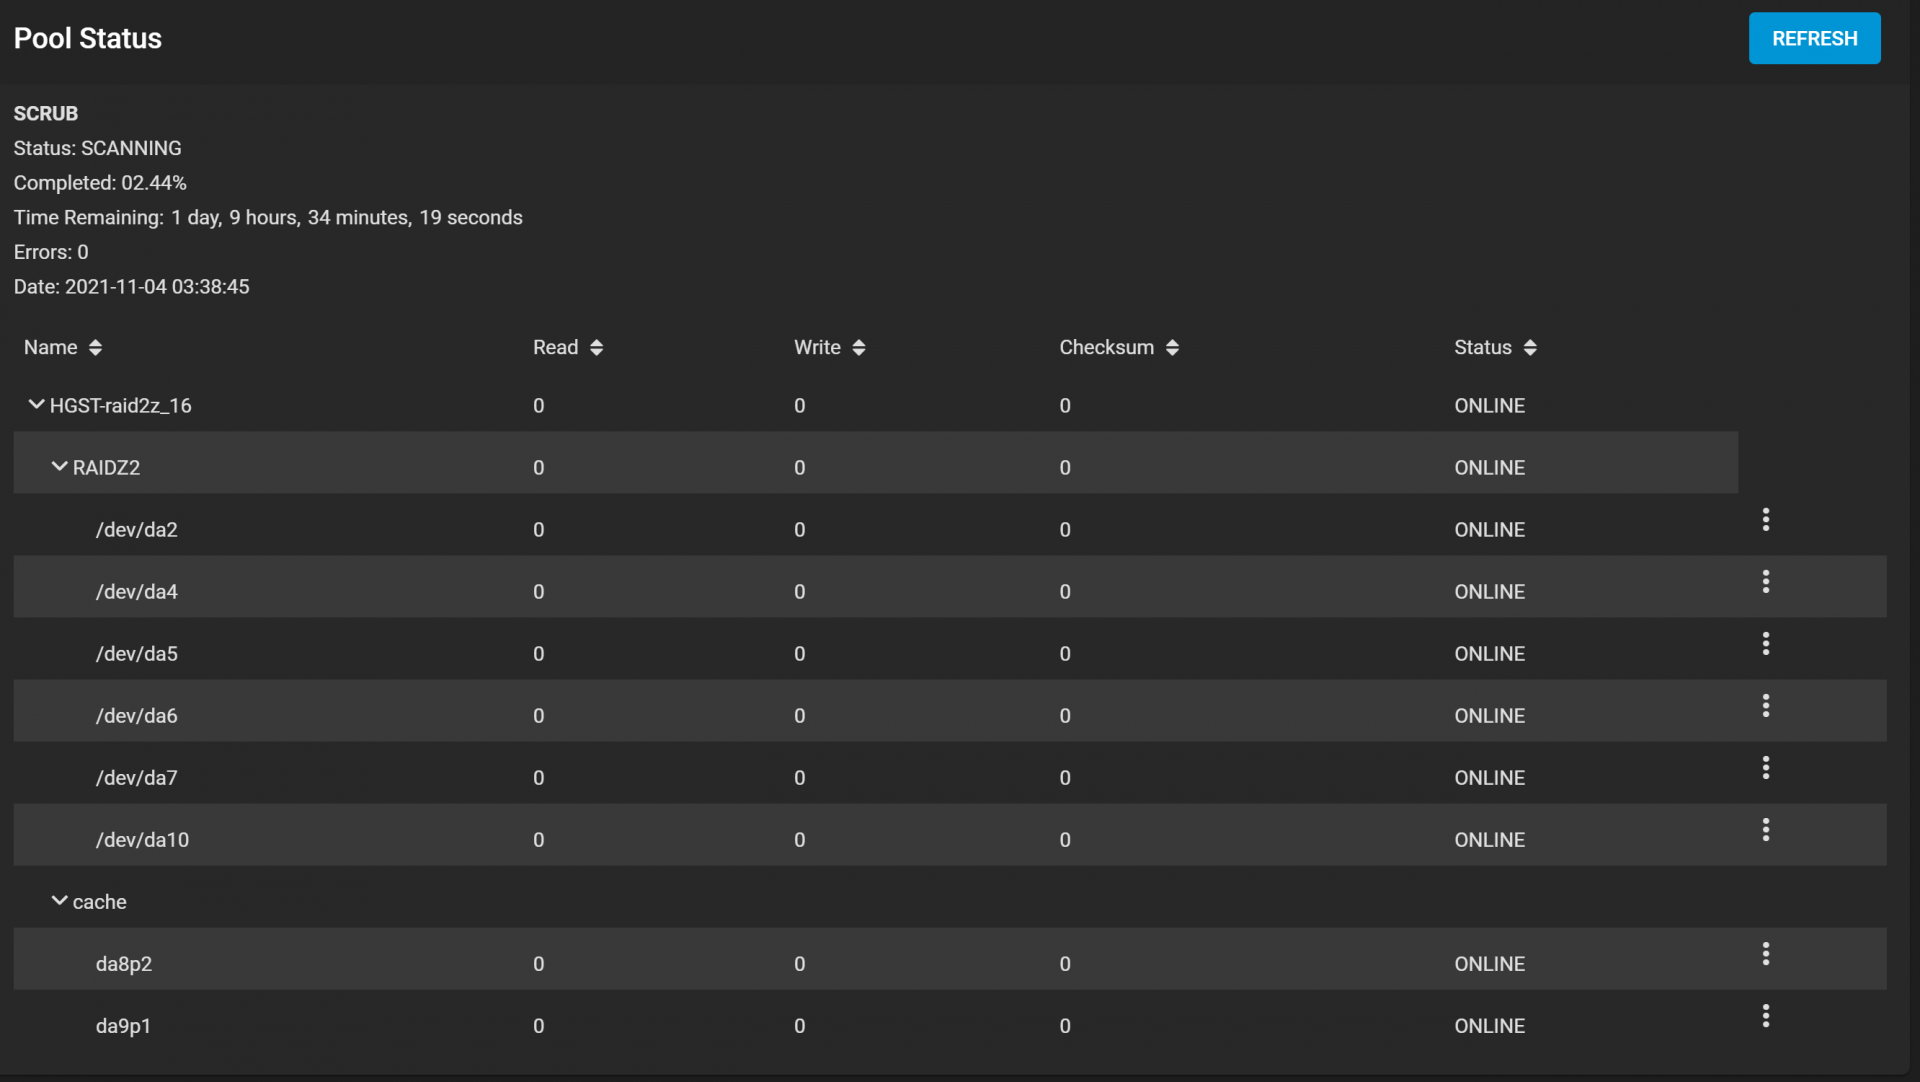Image resolution: width=1920 pixels, height=1082 pixels.
Task: Click the REFRESH button
Action: pyautogui.click(x=1814, y=38)
